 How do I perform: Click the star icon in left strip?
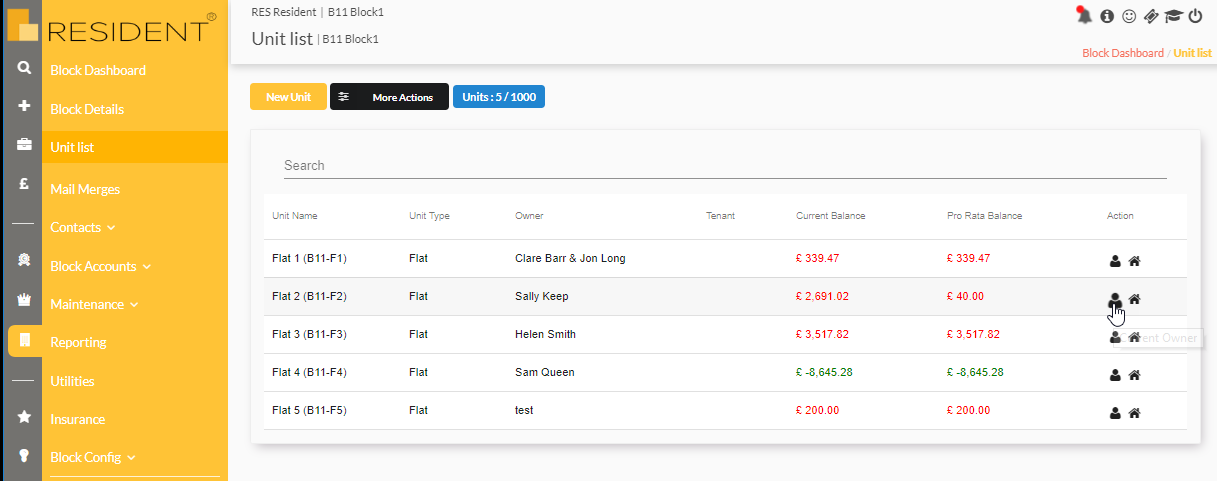point(24,417)
